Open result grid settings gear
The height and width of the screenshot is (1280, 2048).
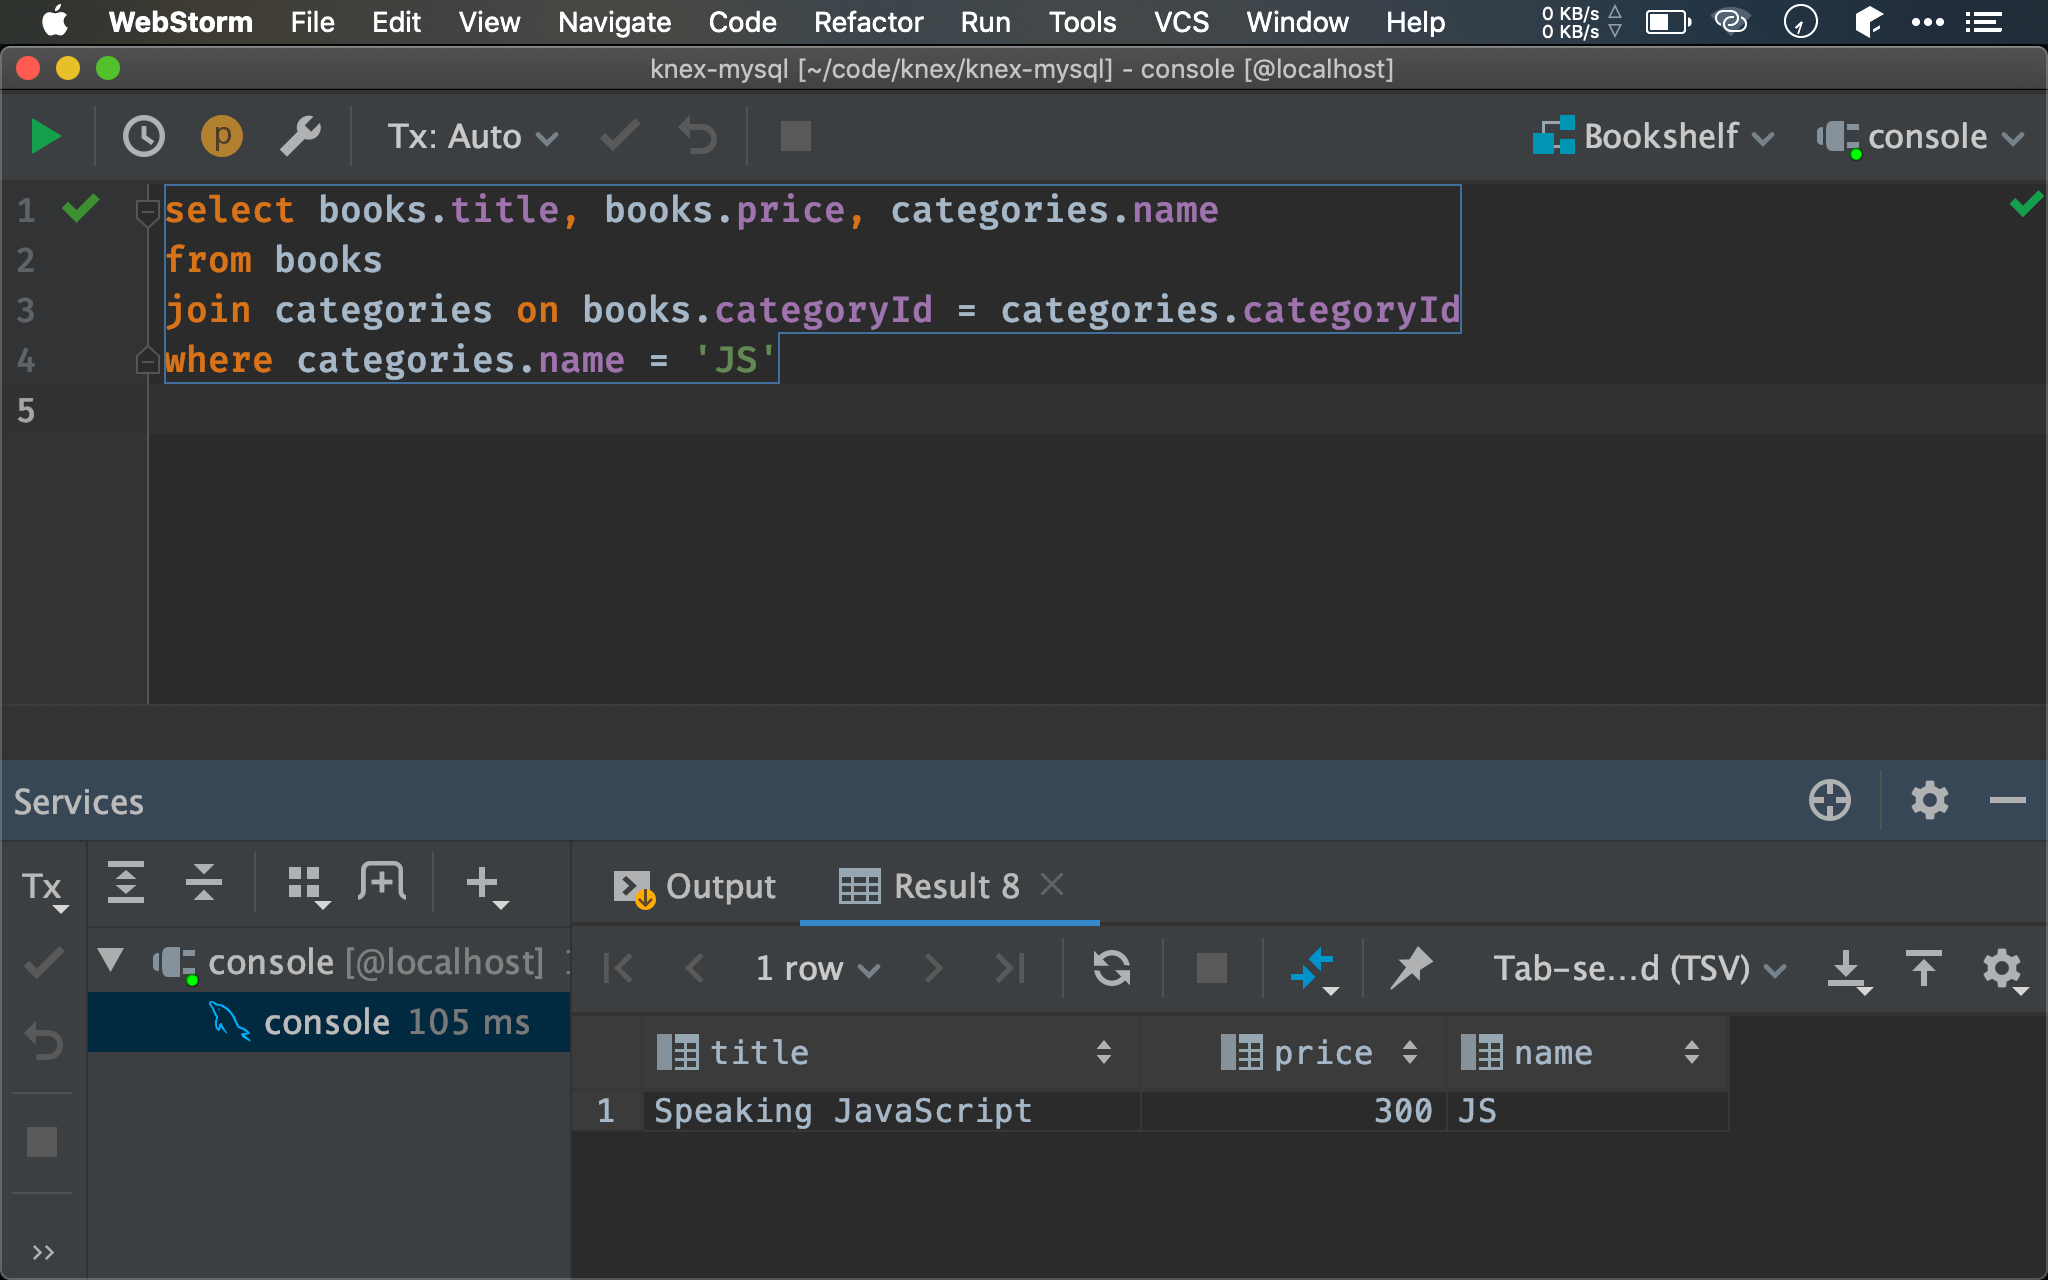[x=2004, y=970]
